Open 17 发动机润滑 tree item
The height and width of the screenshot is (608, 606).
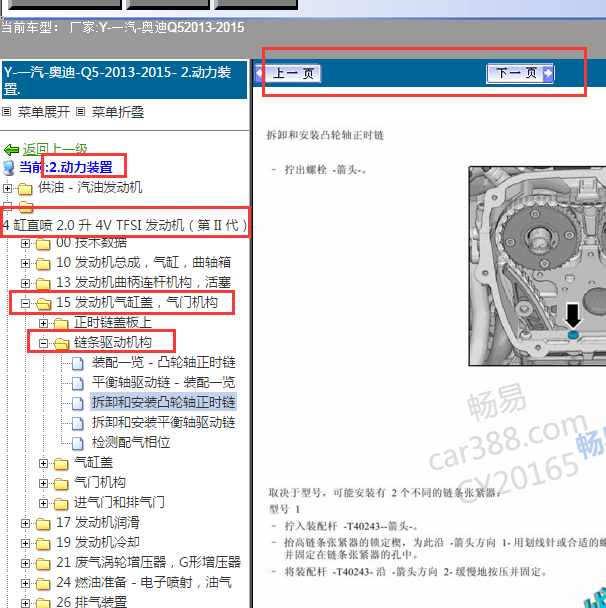98,522
